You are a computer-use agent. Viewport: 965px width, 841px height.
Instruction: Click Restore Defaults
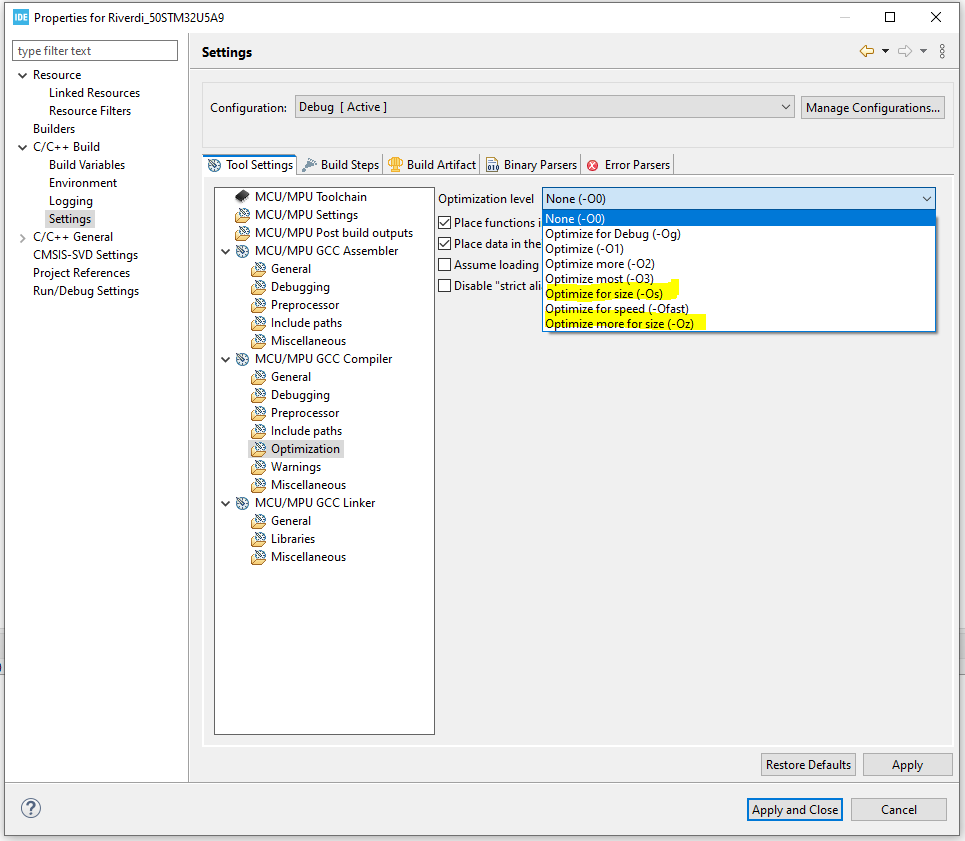click(x=808, y=765)
